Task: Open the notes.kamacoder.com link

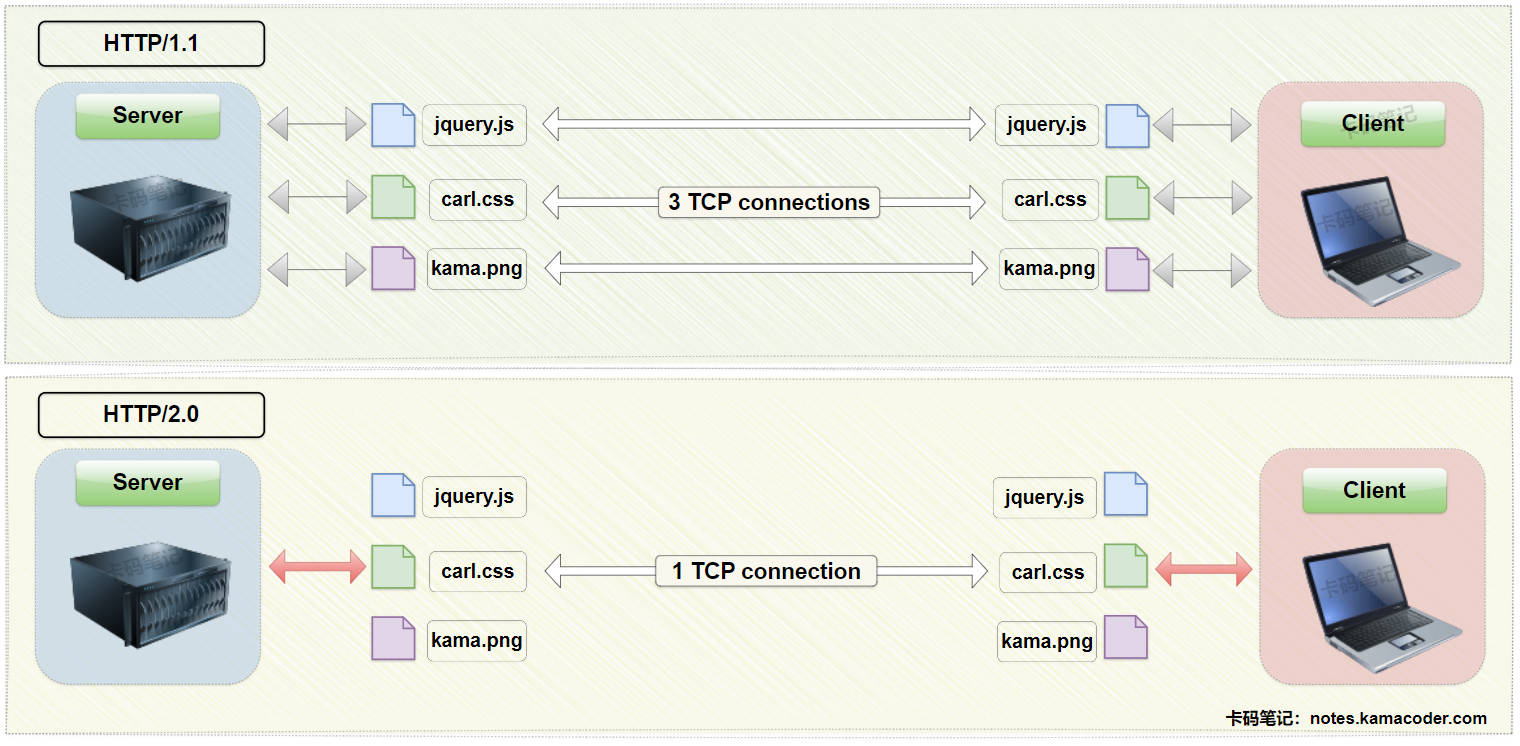Action: pyautogui.click(x=1397, y=718)
